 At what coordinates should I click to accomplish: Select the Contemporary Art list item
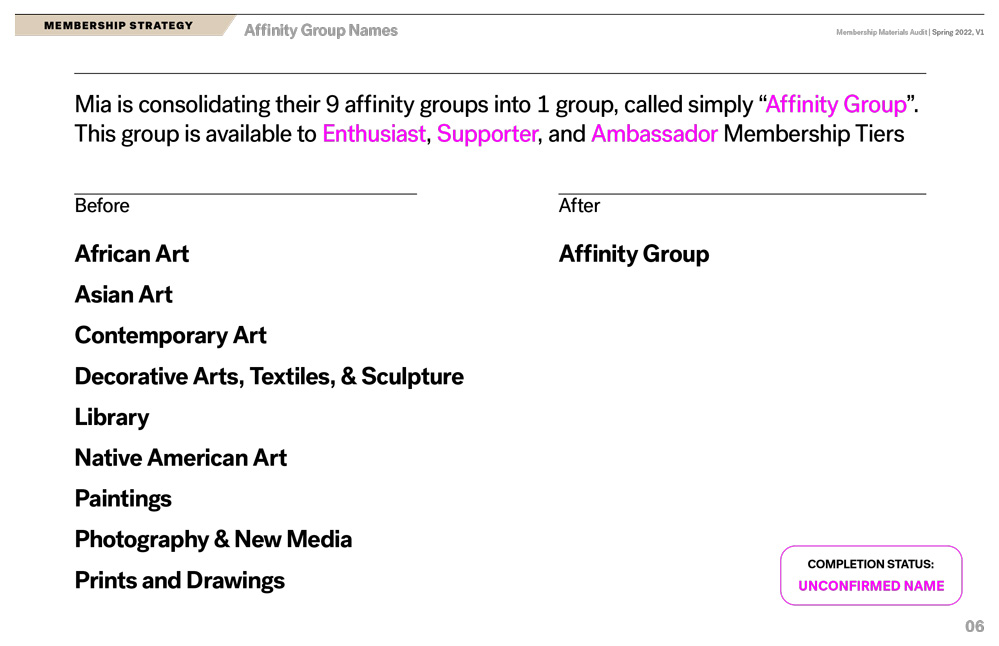[x=170, y=336]
